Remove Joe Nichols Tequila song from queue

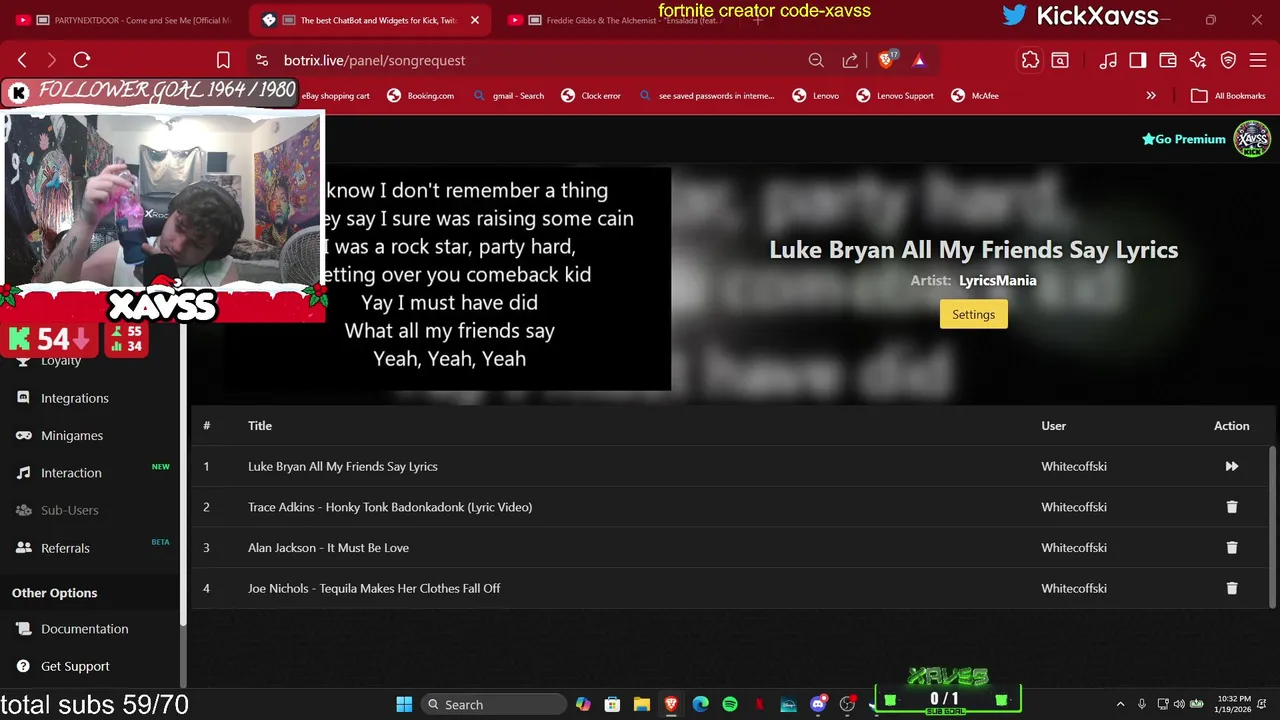click(1231, 588)
